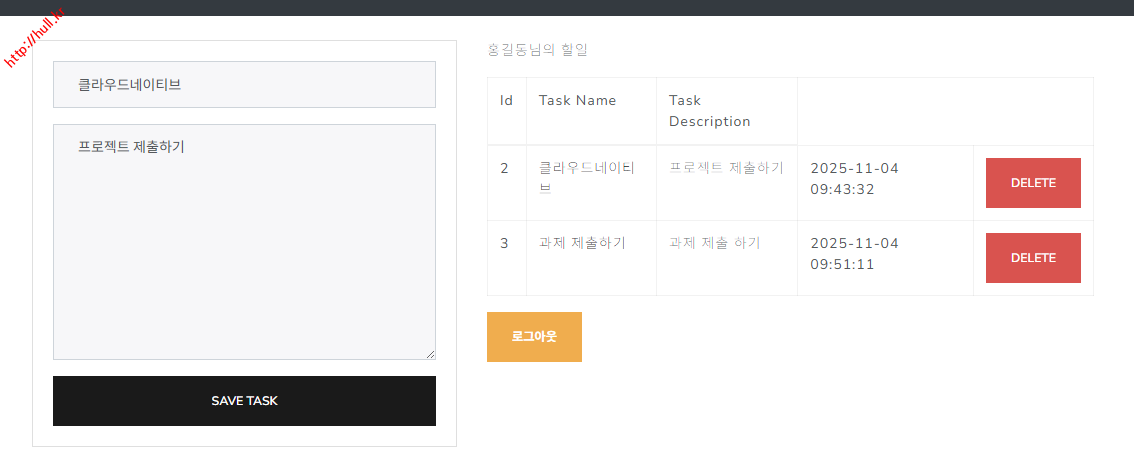Click the Task Description column header
The height and width of the screenshot is (456, 1134).
tap(709, 111)
